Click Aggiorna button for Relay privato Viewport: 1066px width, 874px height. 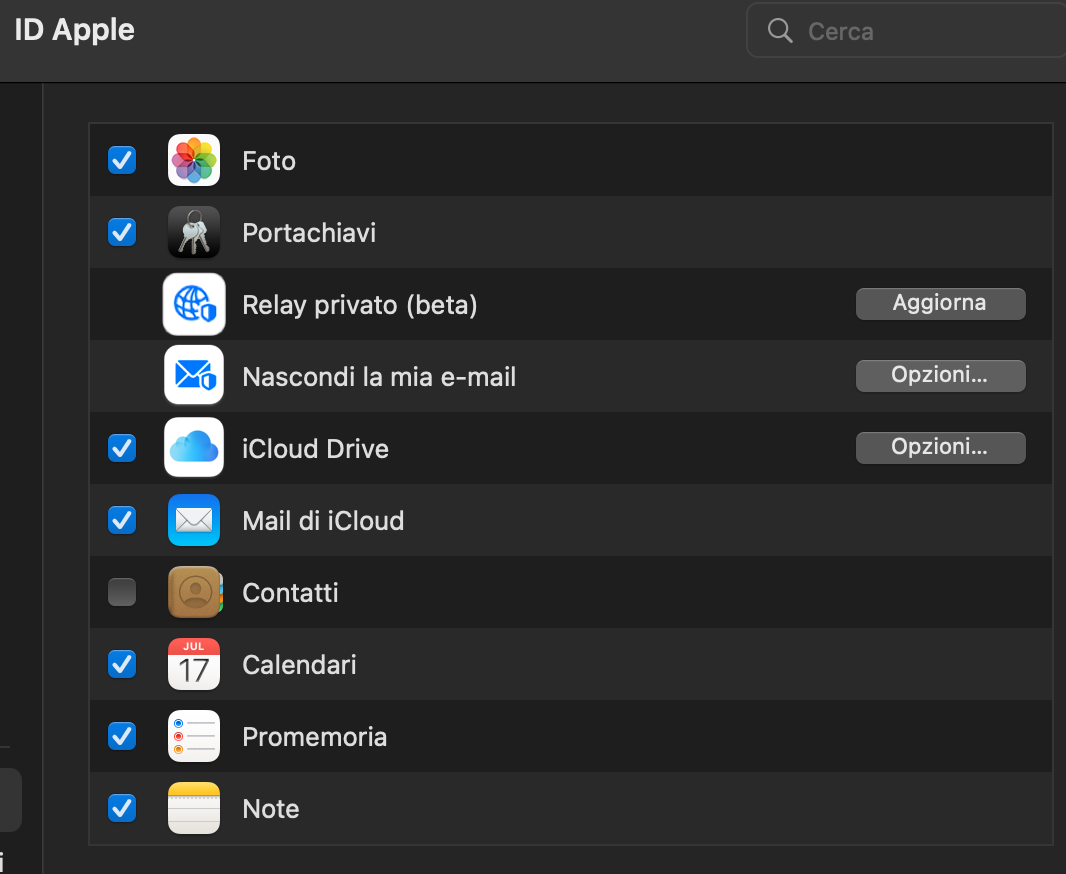pyautogui.click(x=940, y=304)
